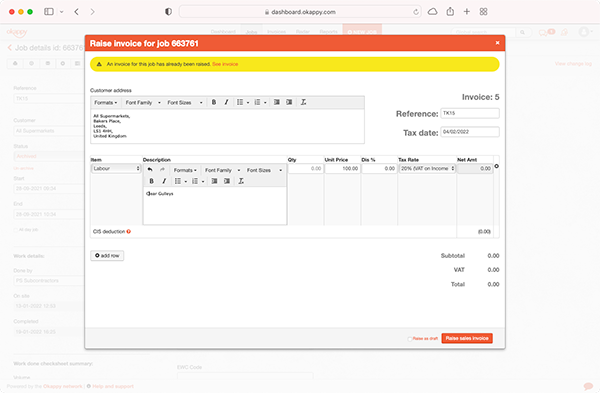Insert bullet list in description editor
600x393 pixels.
(x=178, y=181)
